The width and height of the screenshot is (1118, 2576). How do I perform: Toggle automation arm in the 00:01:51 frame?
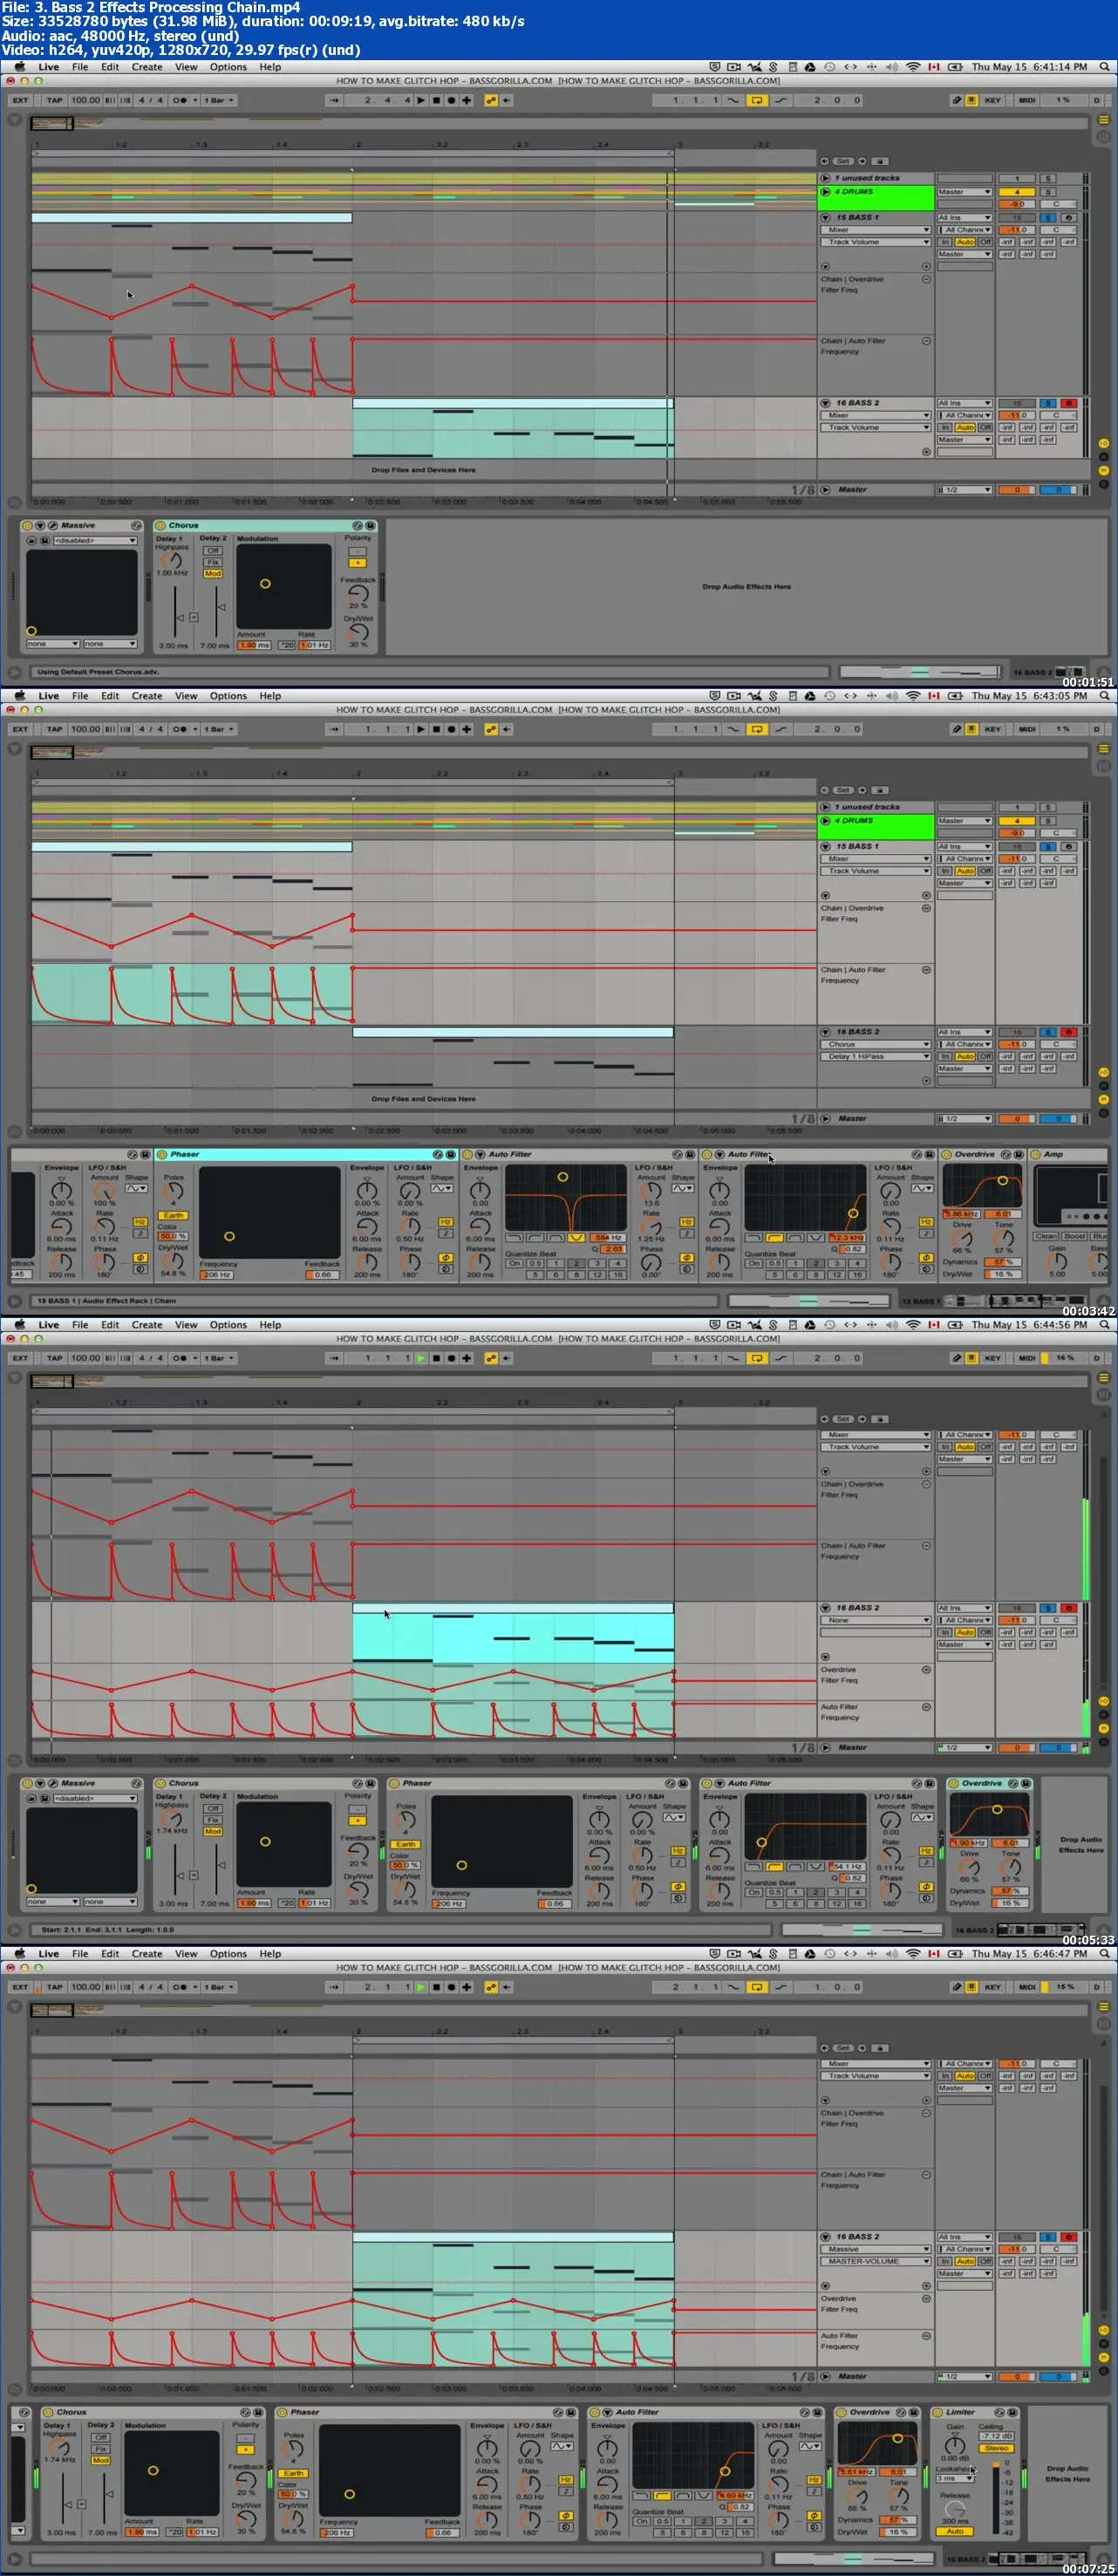pos(491,100)
